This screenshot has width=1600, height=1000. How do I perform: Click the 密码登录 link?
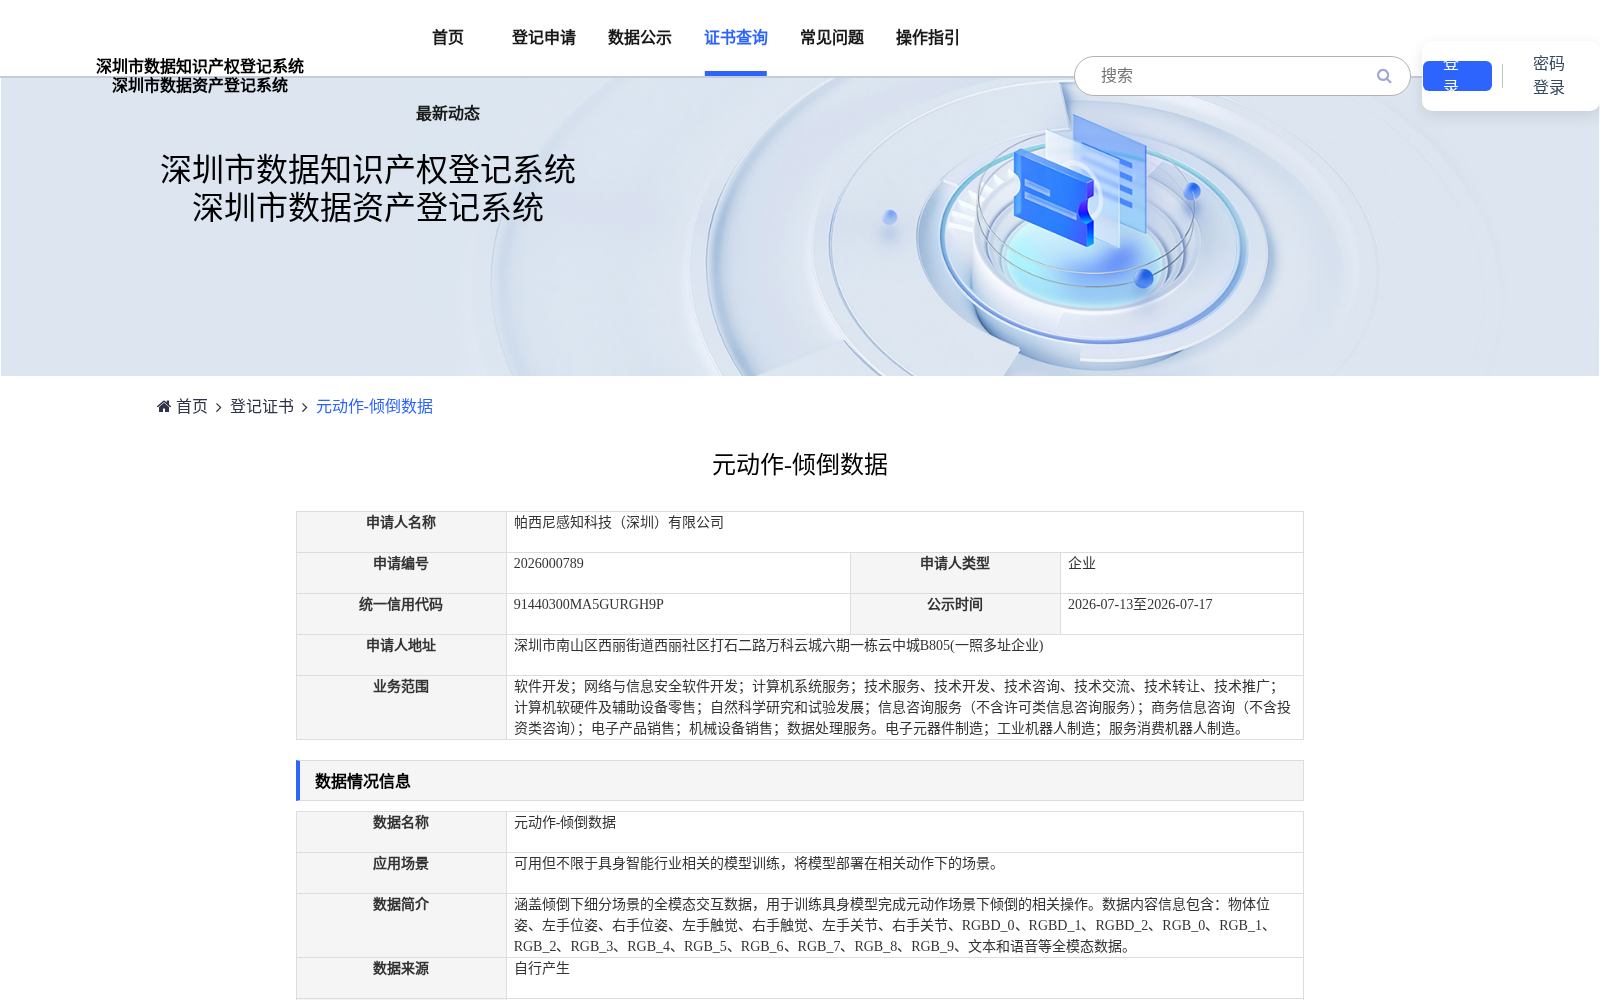tap(1549, 76)
